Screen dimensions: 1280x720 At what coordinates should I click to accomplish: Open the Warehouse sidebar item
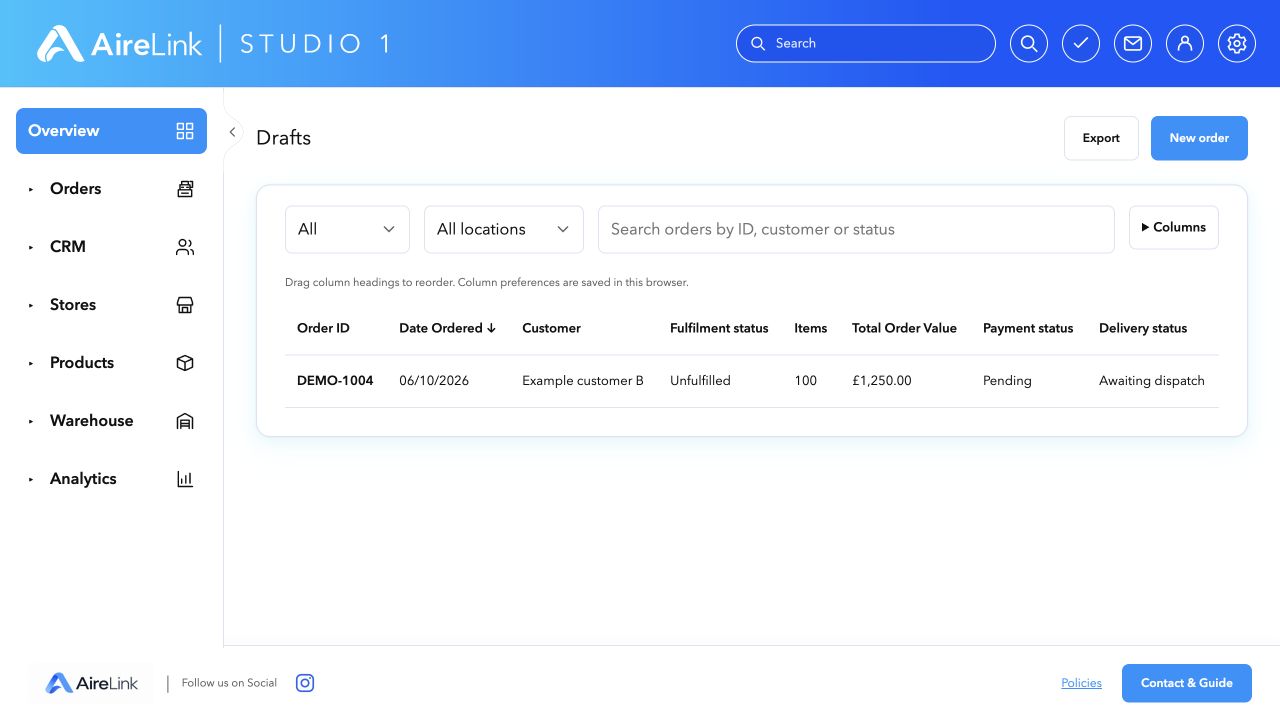[x=111, y=421]
